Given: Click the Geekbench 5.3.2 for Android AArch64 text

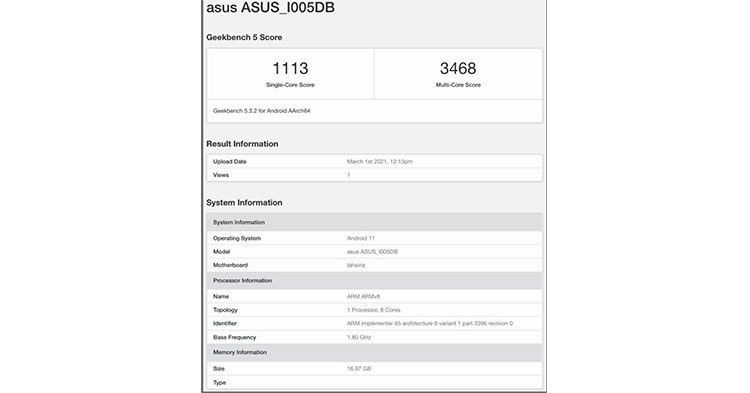Looking at the screenshot, I should tap(262, 110).
